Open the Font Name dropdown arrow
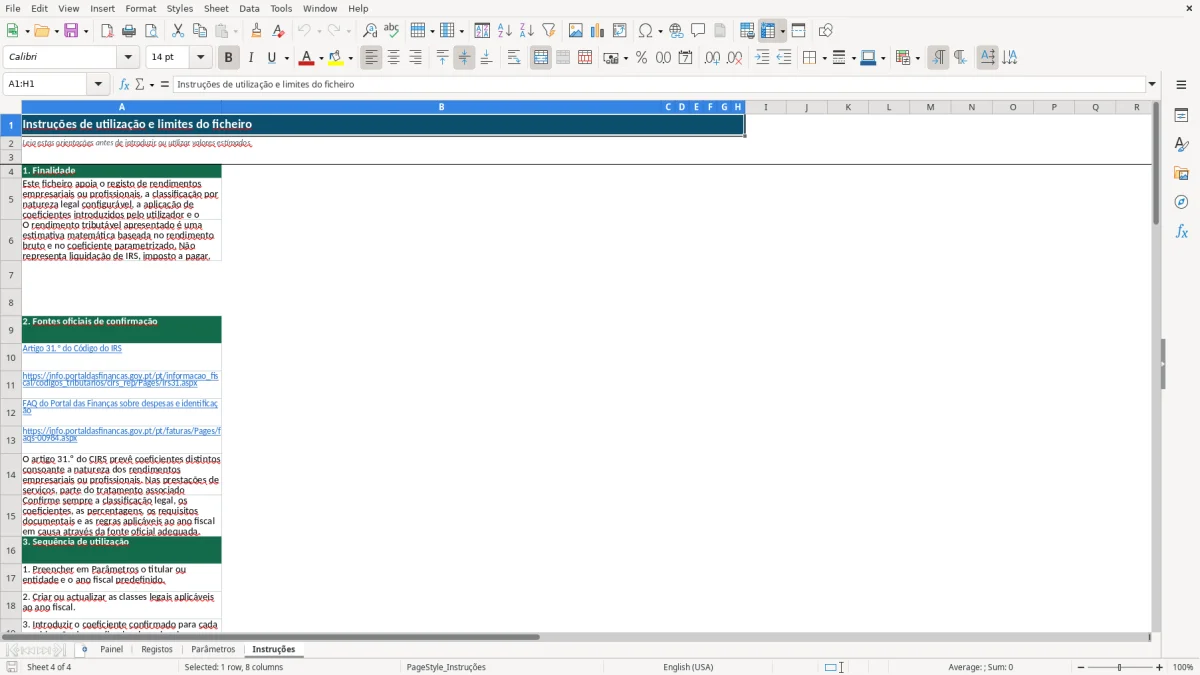Image resolution: width=1200 pixels, height=675 pixels. (x=127, y=58)
